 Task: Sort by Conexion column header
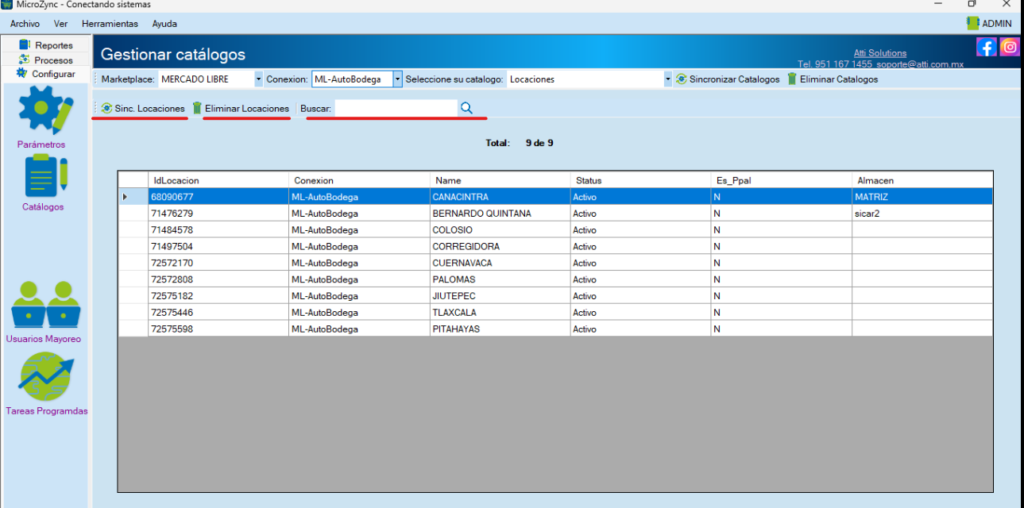coord(359,180)
